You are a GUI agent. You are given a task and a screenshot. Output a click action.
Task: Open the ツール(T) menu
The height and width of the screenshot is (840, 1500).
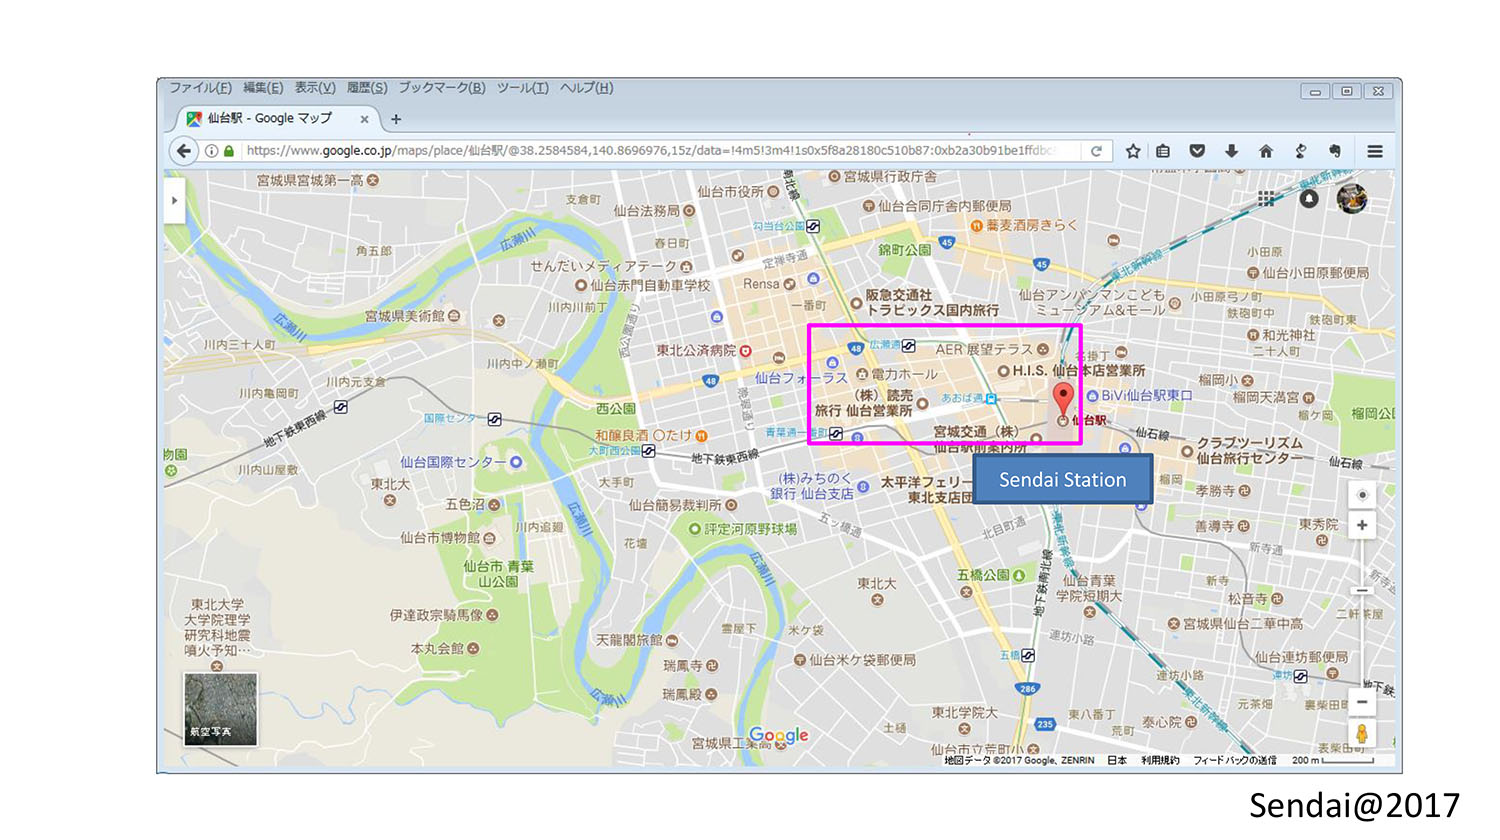[x=523, y=88]
